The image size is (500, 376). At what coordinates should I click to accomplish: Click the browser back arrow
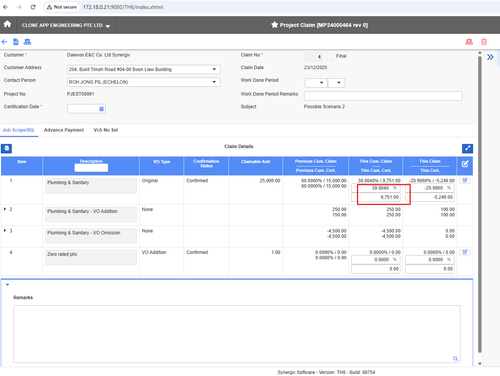click(x=5, y=7)
